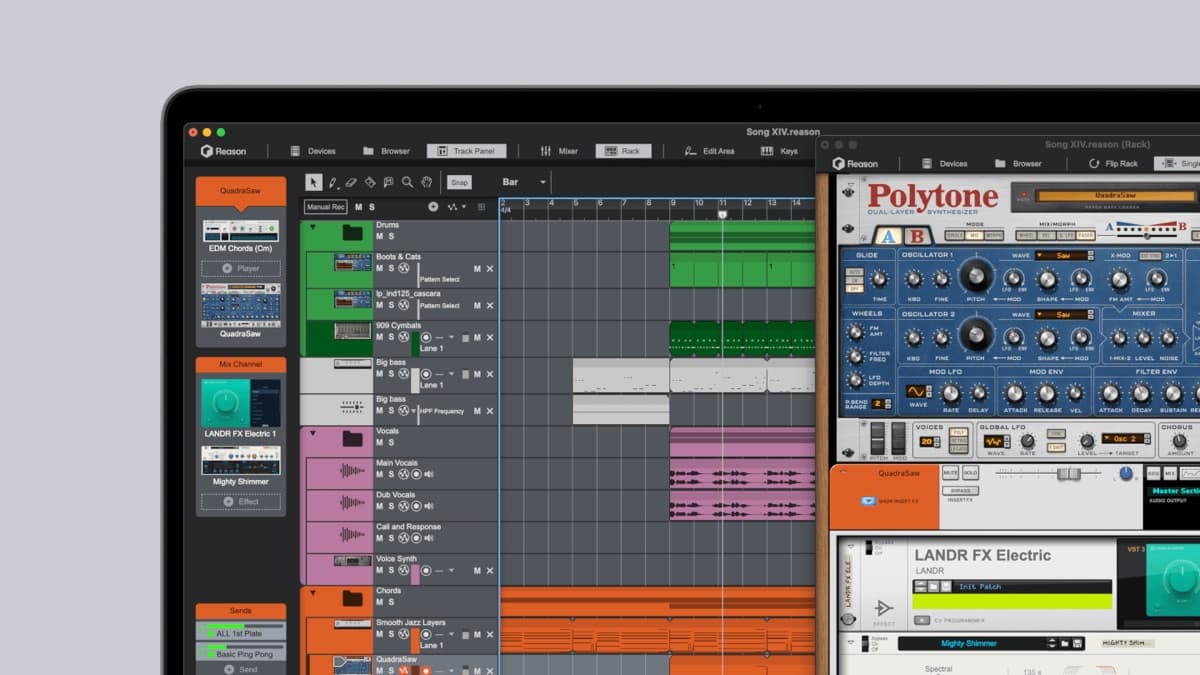1200x675 pixels.
Task: Select the Hand scroll tool
Action: pos(426,182)
